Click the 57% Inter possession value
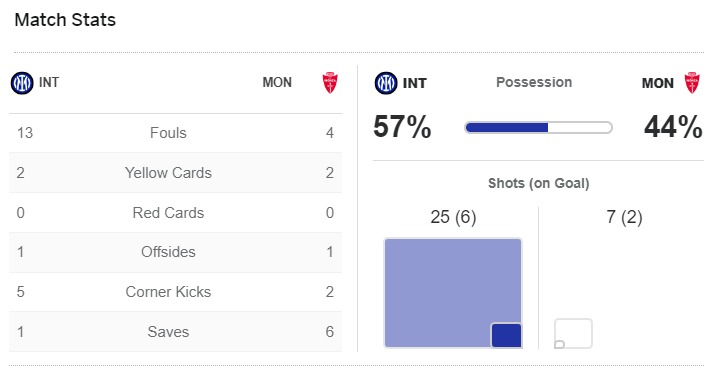 402,127
